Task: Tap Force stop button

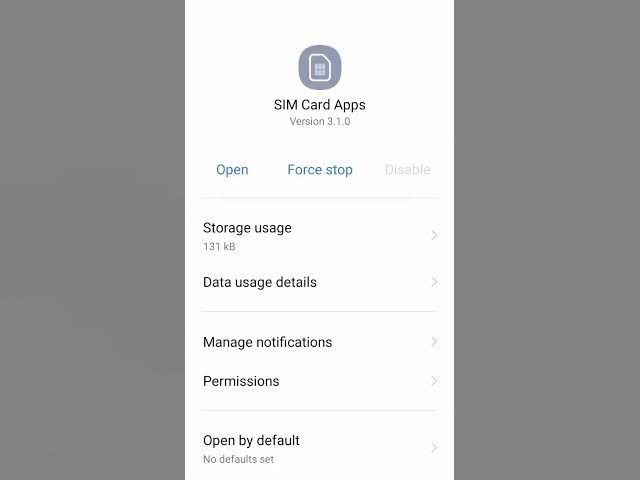Action: [320, 170]
